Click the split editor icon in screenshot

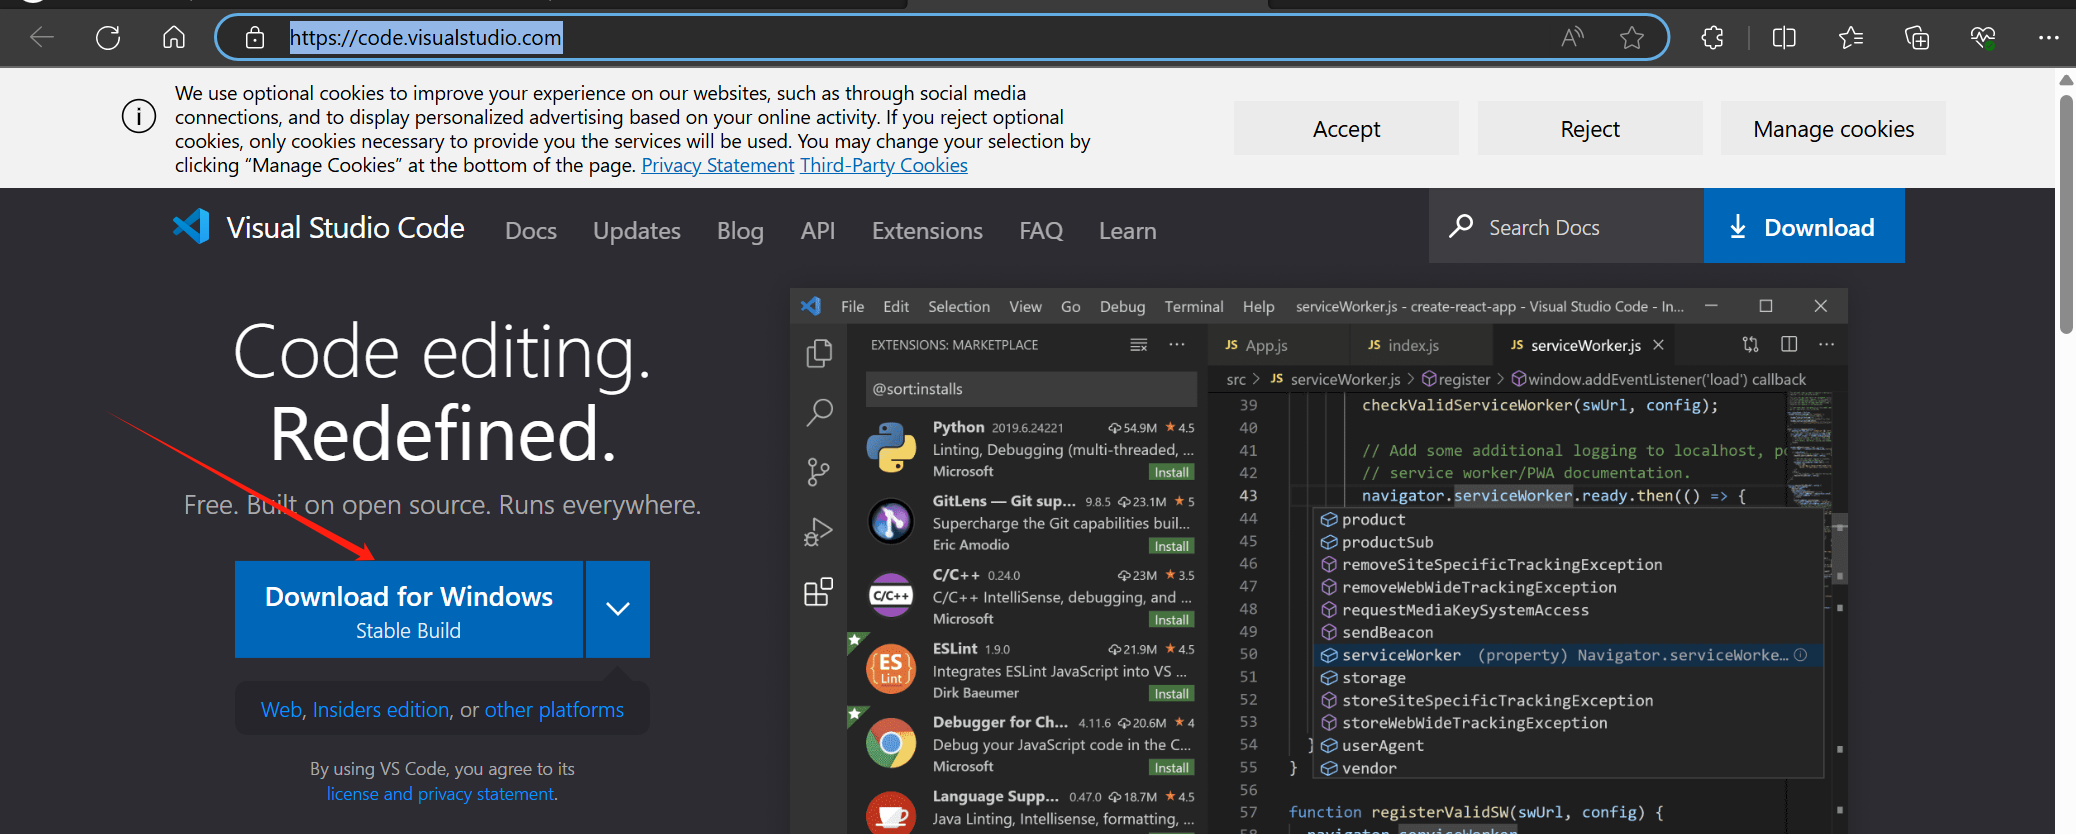(1789, 344)
